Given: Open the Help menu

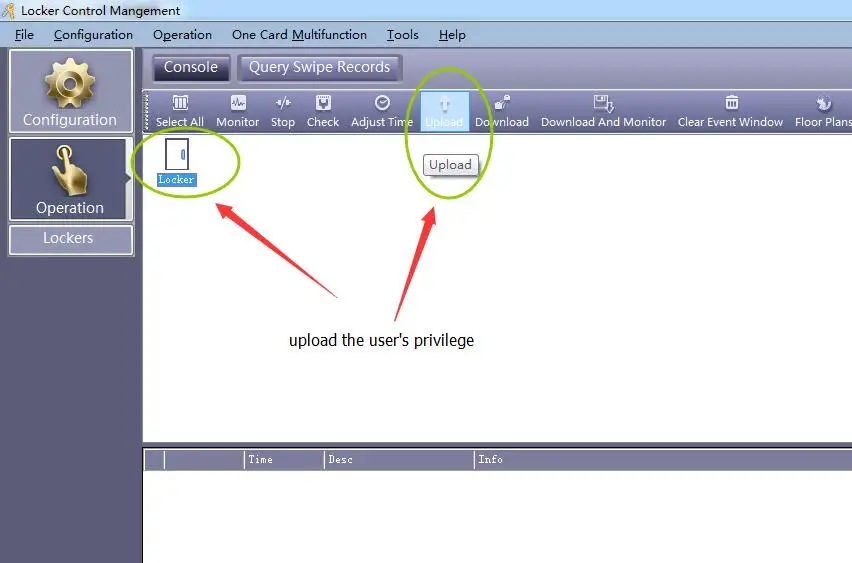Looking at the screenshot, I should (x=452, y=35).
